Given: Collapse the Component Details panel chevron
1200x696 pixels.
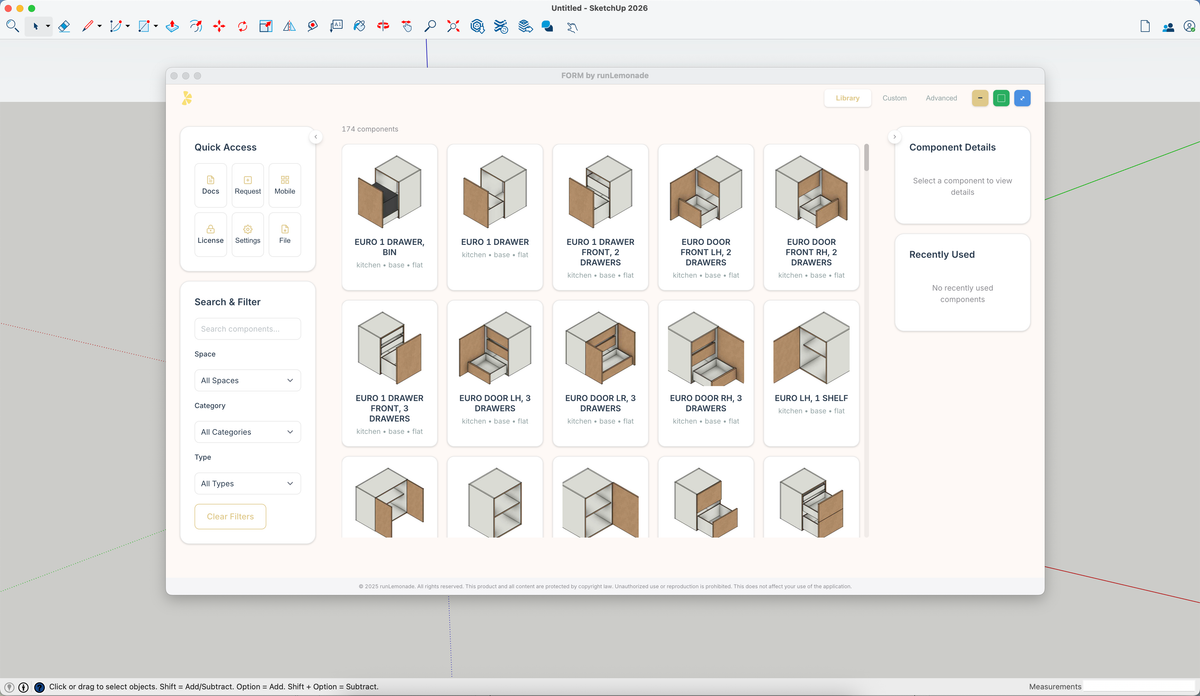Looking at the screenshot, I should pos(894,137).
